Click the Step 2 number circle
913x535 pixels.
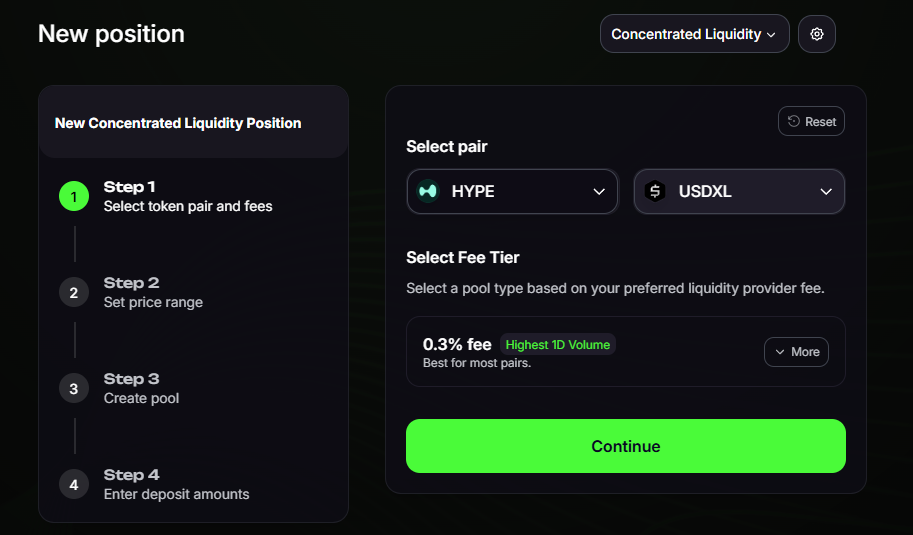[x=74, y=292]
